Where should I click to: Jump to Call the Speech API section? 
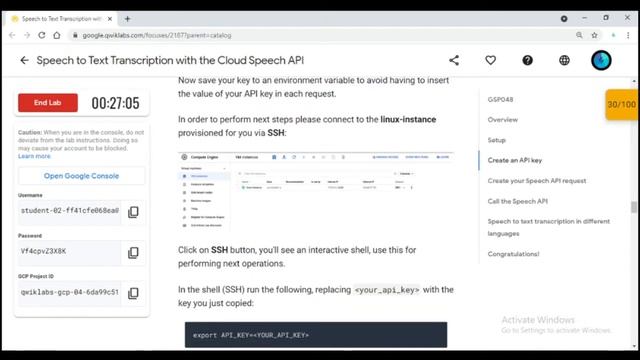[518, 201]
